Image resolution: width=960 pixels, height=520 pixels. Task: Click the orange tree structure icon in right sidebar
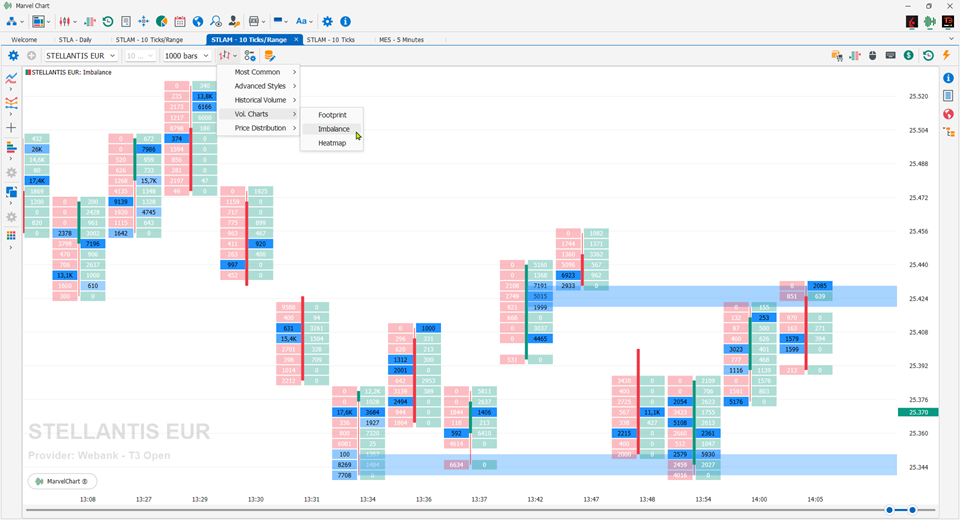click(948, 132)
